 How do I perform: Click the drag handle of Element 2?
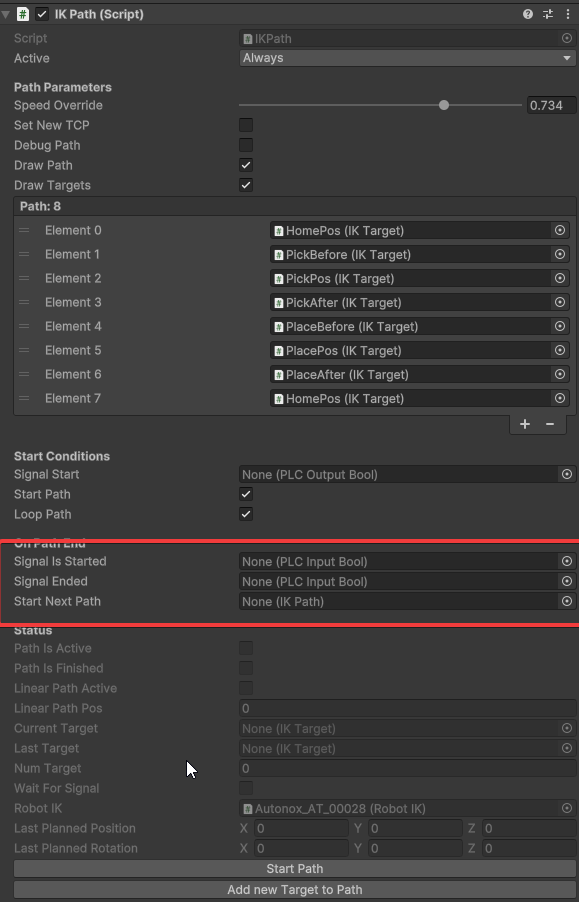pyautogui.click(x=24, y=278)
